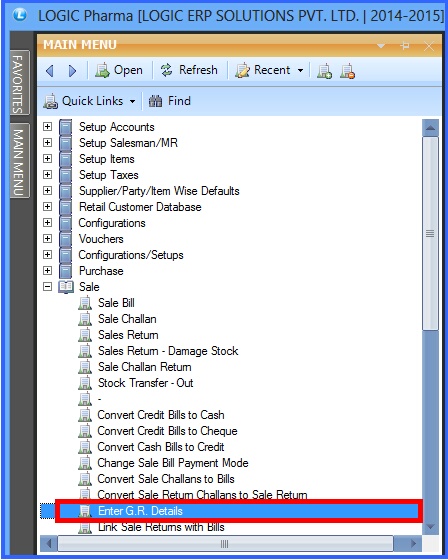Click the remove-from-favorites icon with red minus
448x560 pixels.
point(347,71)
